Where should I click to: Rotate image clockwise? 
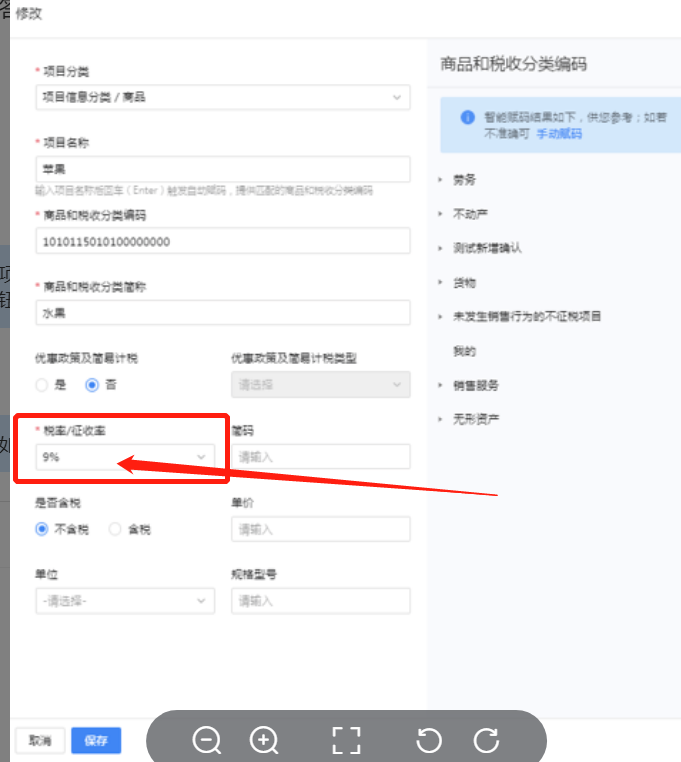[x=486, y=740]
